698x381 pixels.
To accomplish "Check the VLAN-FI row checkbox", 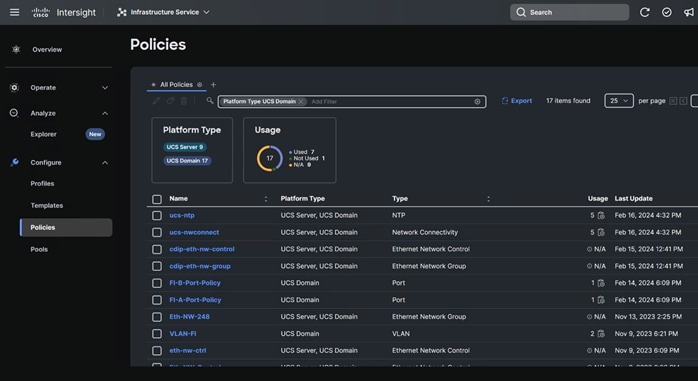I will 157,334.
